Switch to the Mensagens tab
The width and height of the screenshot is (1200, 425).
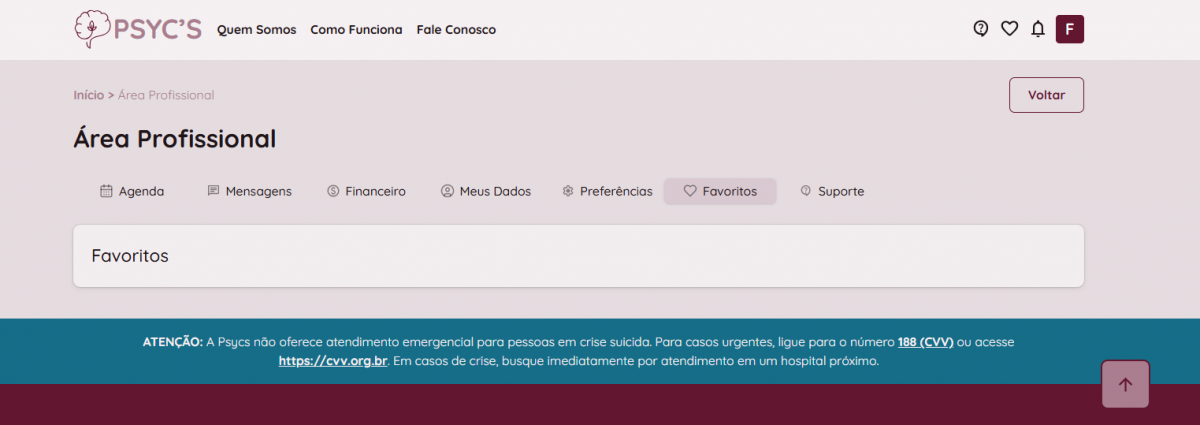tap(249, 191)
